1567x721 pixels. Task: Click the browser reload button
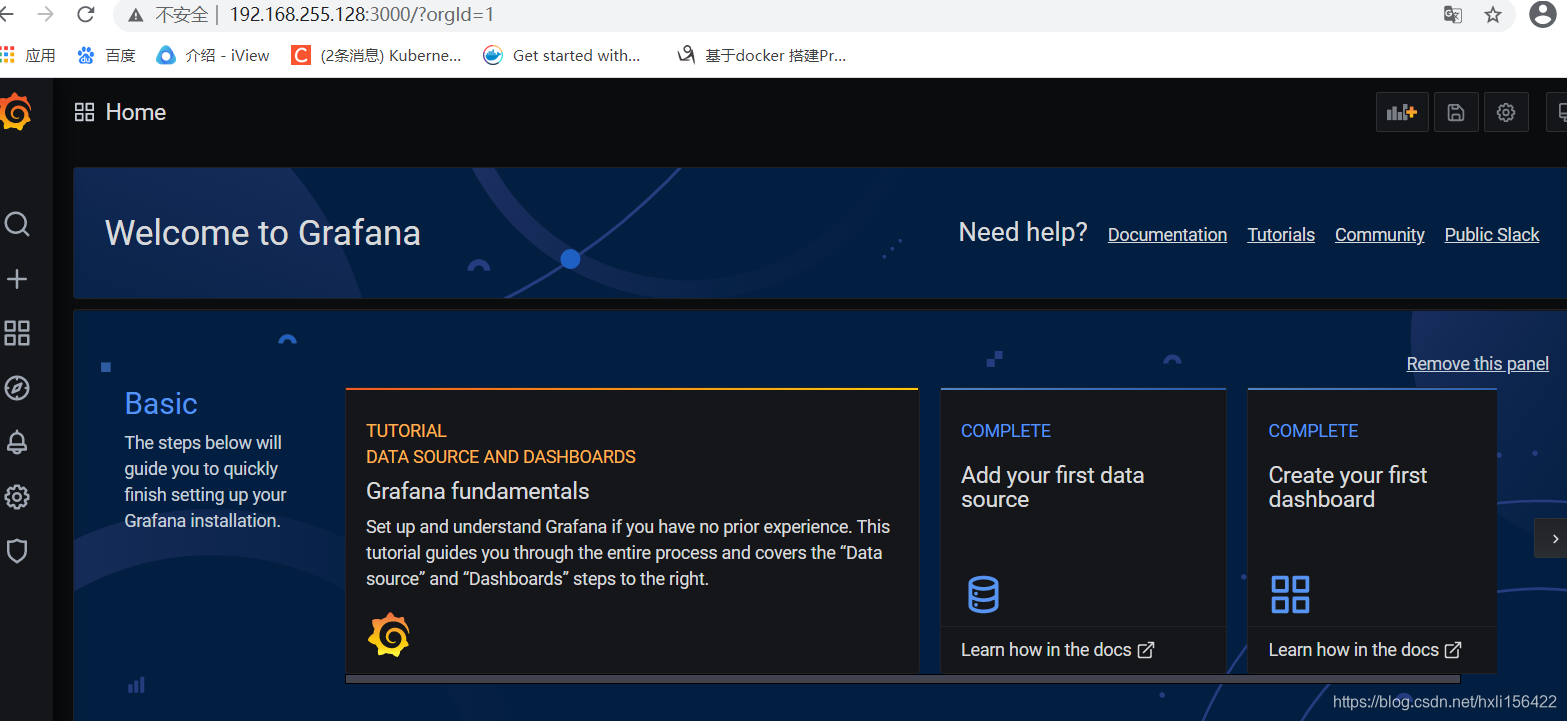point(86,14)
